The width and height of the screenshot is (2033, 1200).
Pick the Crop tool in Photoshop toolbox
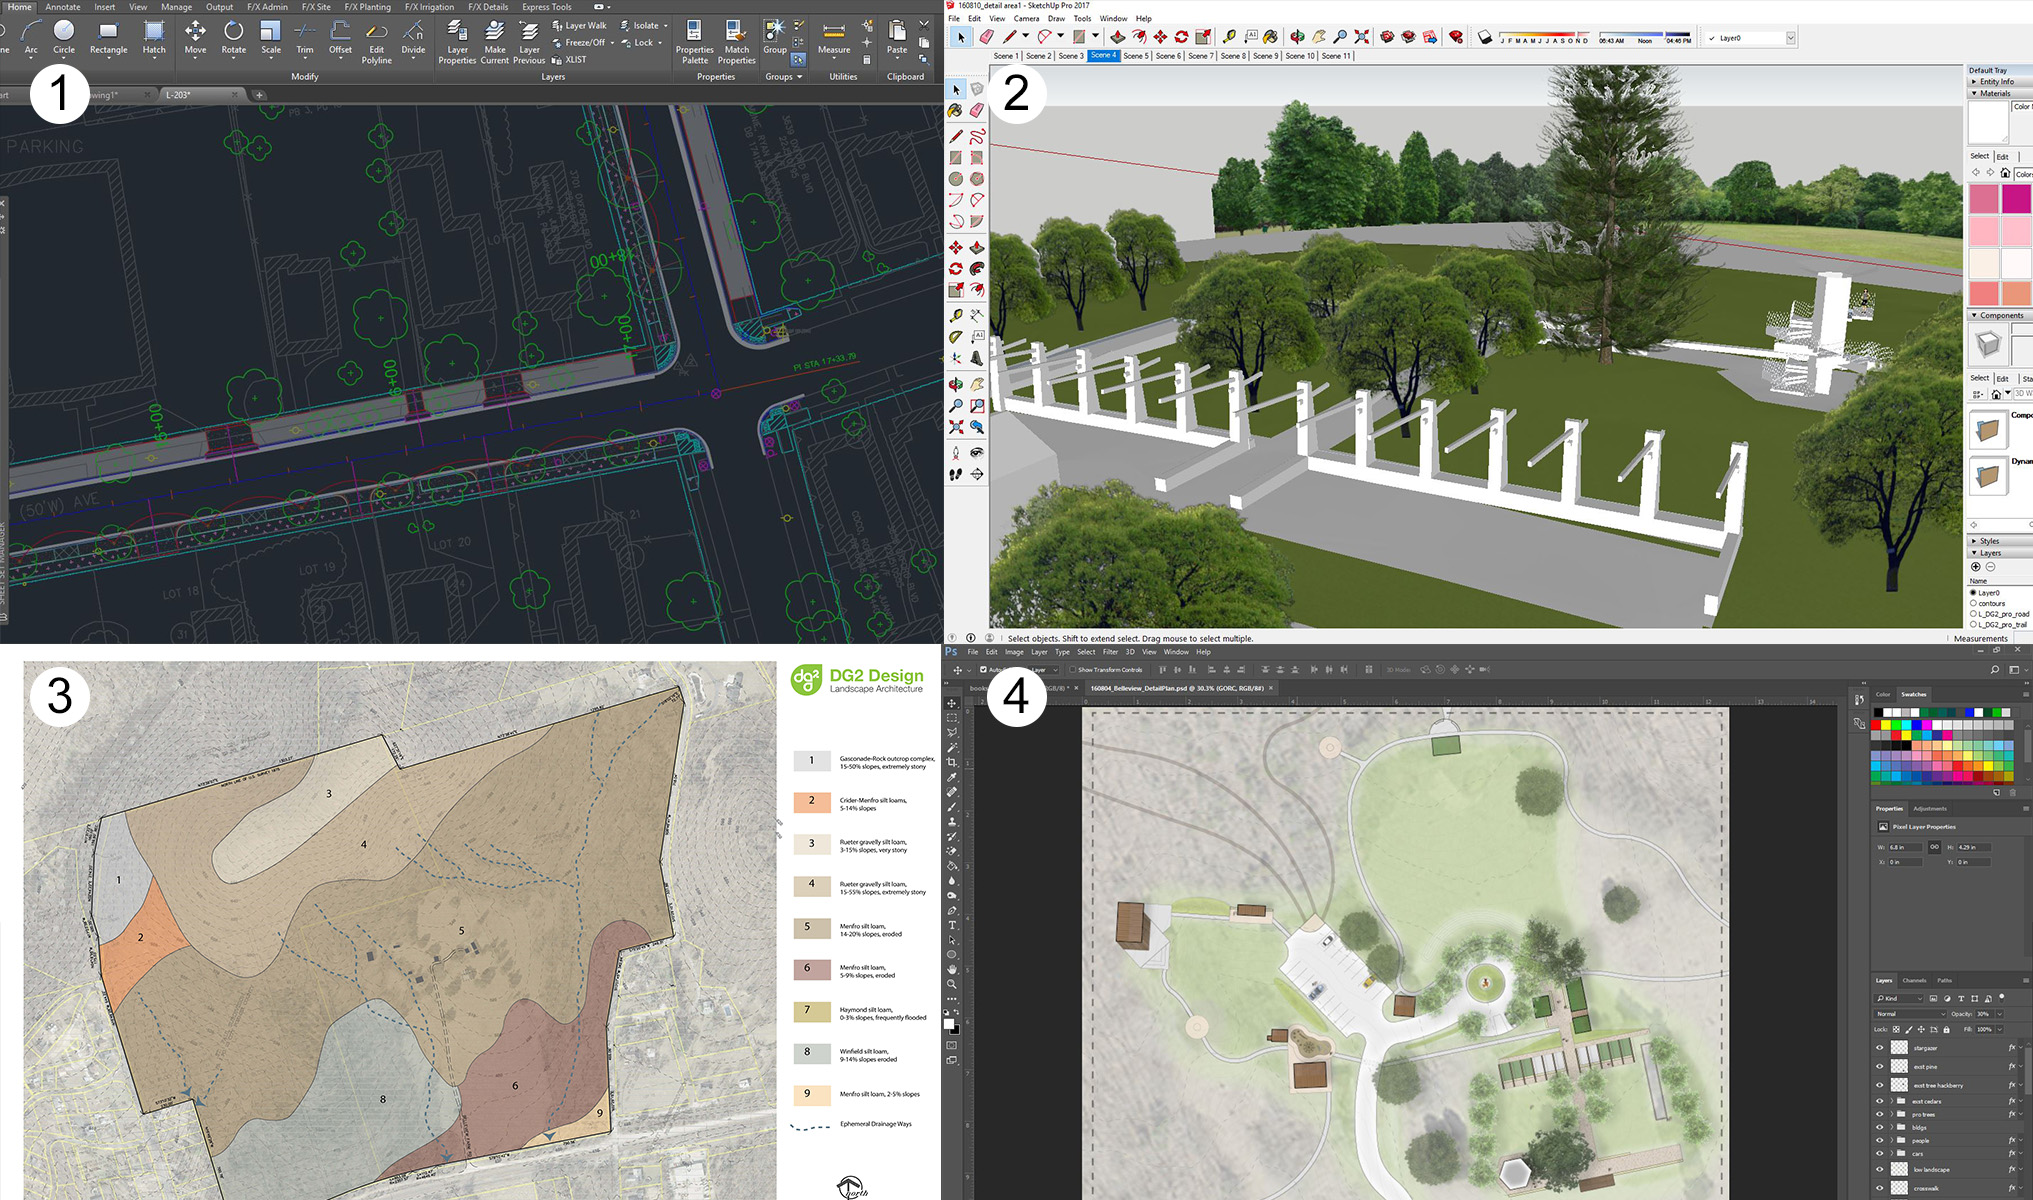952,762
